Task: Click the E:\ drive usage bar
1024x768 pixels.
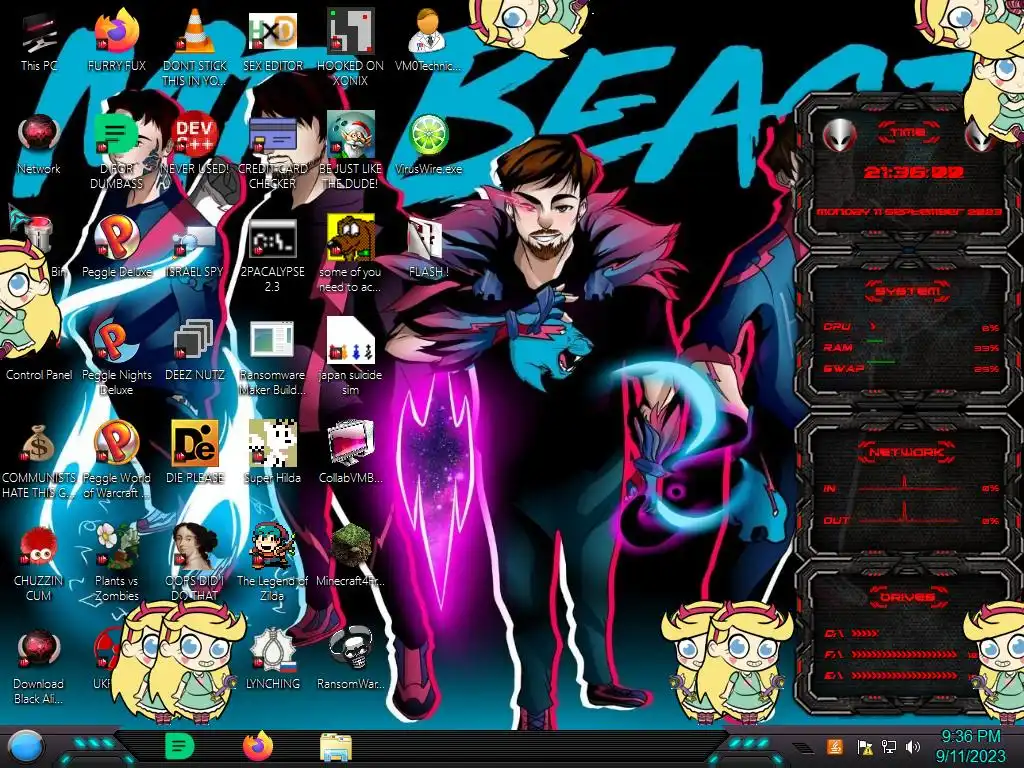Action: click(x=904, y=675)
